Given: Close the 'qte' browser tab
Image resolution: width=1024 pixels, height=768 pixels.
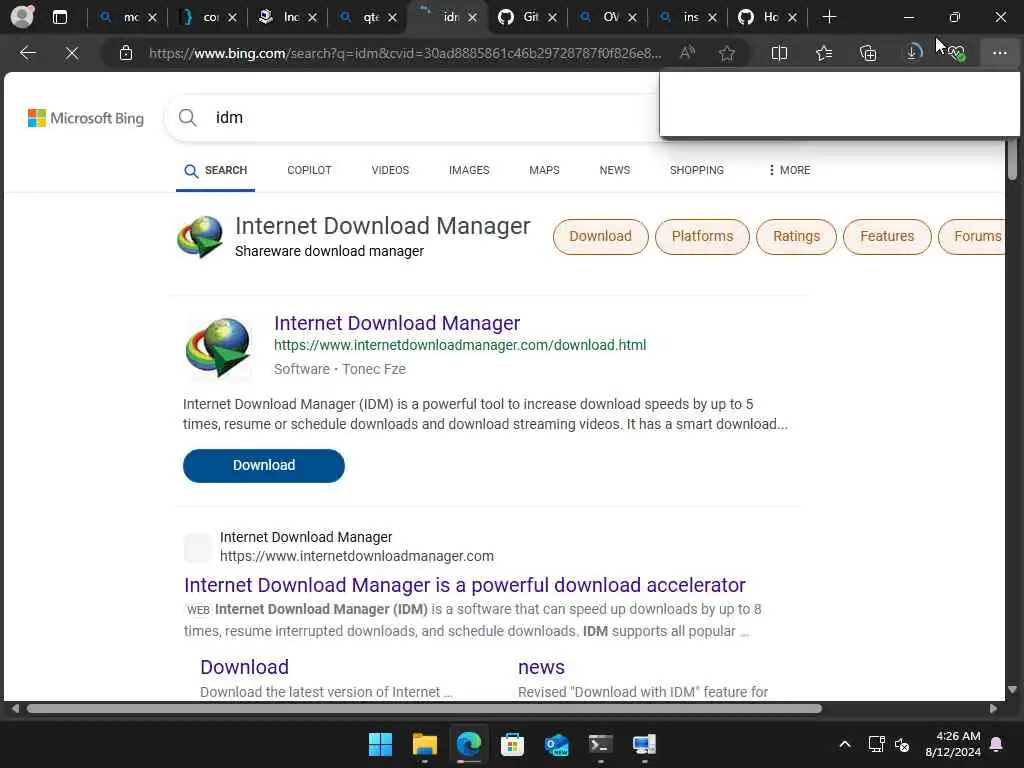Looking at the screenshot, I should point(392,18).
